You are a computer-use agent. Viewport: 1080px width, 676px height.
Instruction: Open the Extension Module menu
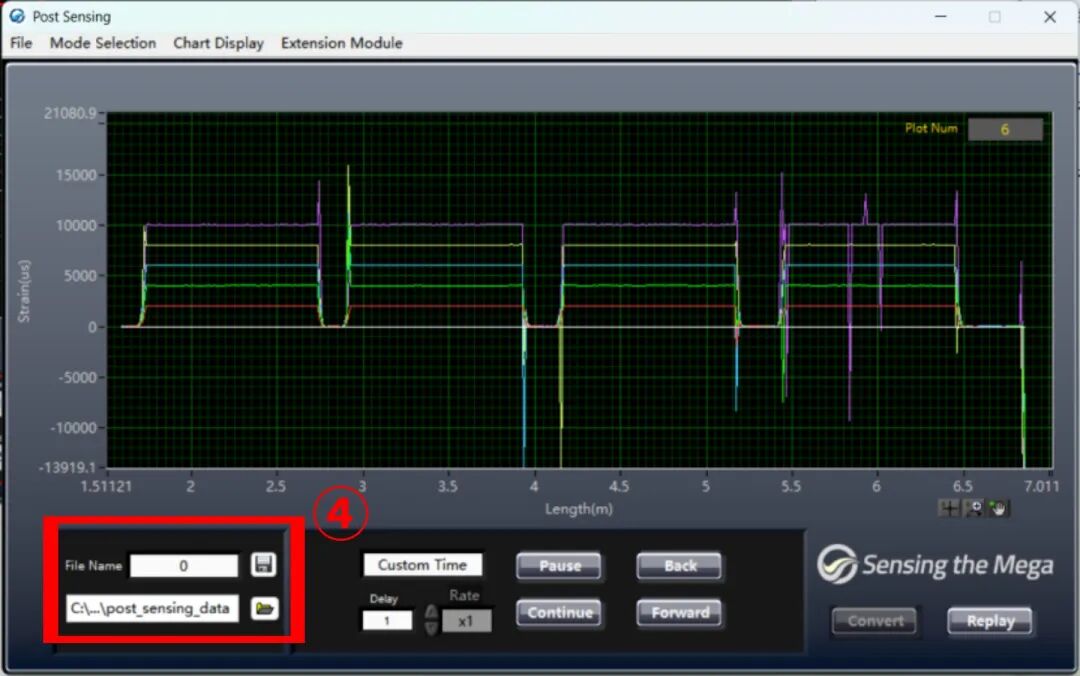click(341, 43)
